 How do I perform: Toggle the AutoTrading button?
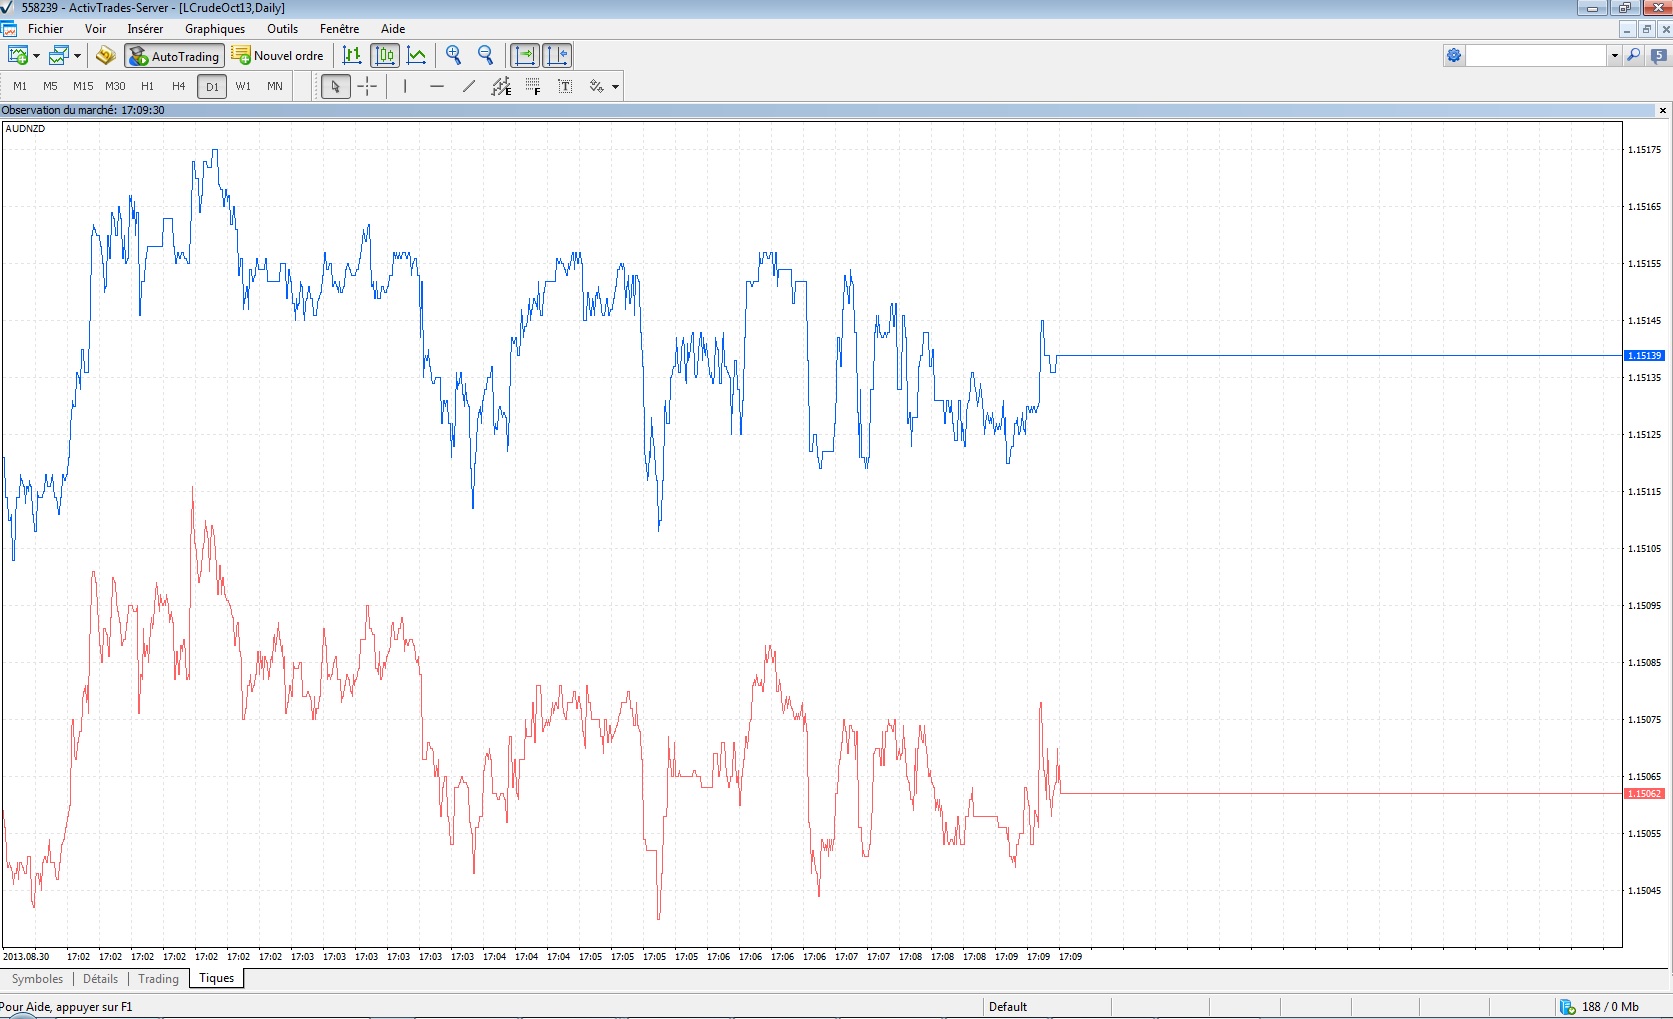tap(175, 56)
